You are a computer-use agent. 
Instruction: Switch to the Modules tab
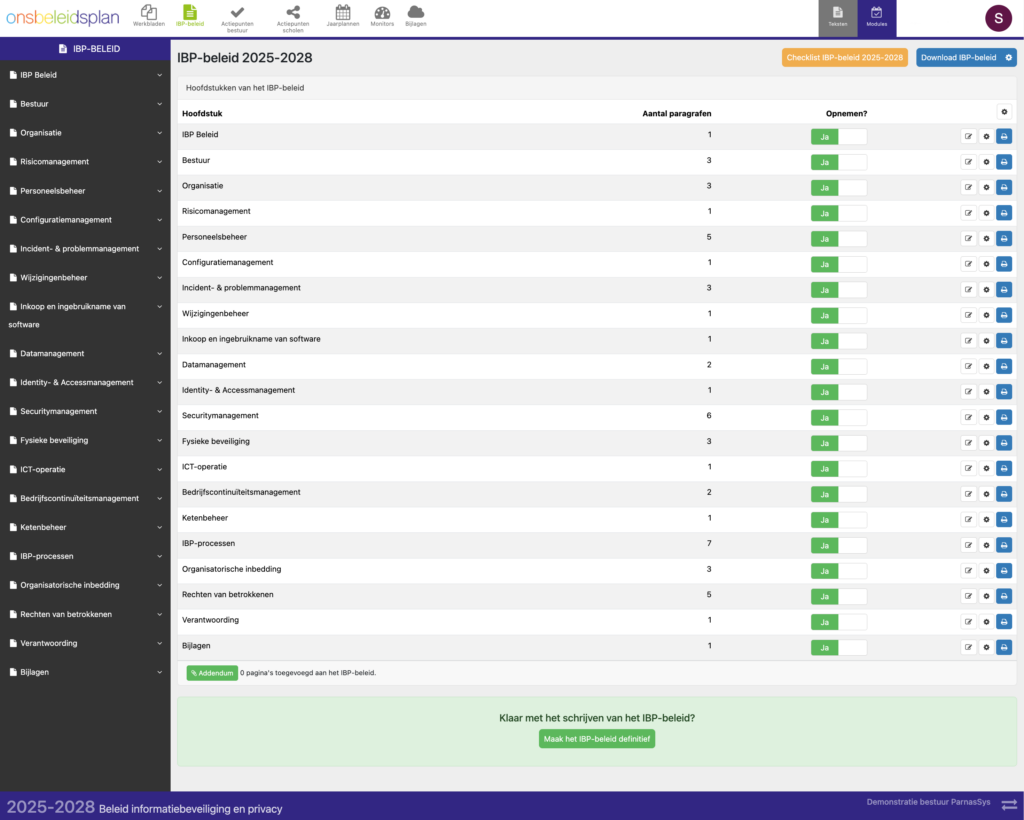click(876, 18)
